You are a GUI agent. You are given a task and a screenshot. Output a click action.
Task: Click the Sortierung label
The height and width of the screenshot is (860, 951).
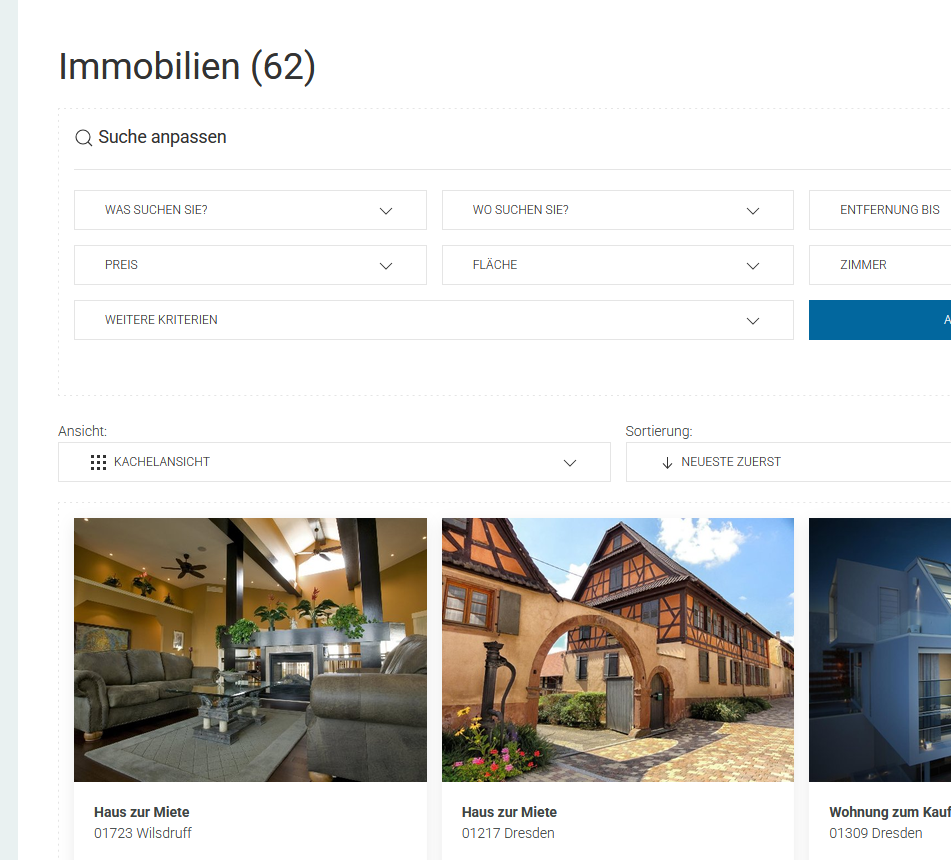[659, 431]
